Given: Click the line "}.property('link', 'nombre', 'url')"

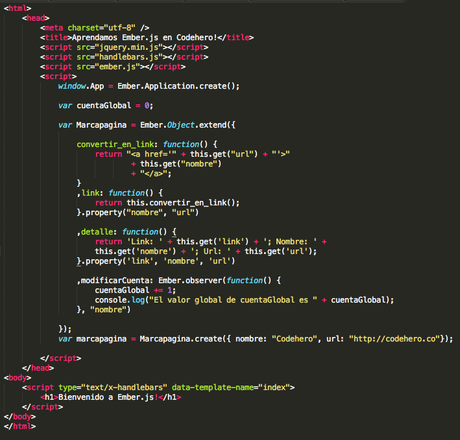Looking at the screenshot, I should [x=156, y=261].
